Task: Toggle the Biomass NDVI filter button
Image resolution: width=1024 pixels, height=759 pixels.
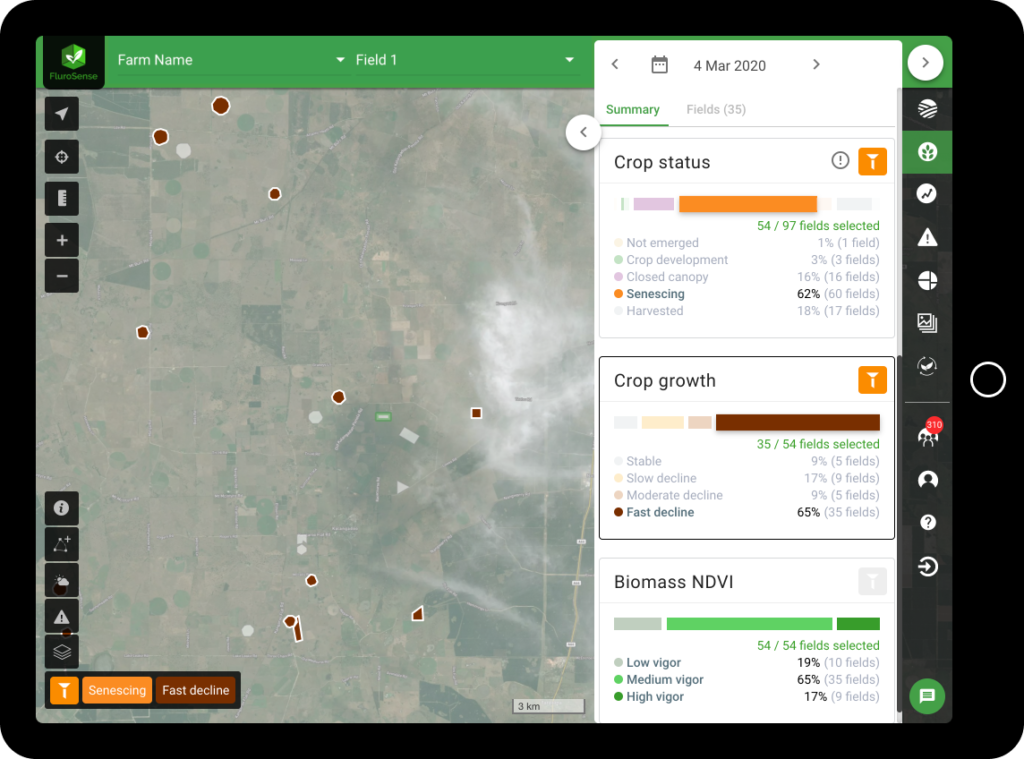Action: [872, 581]
